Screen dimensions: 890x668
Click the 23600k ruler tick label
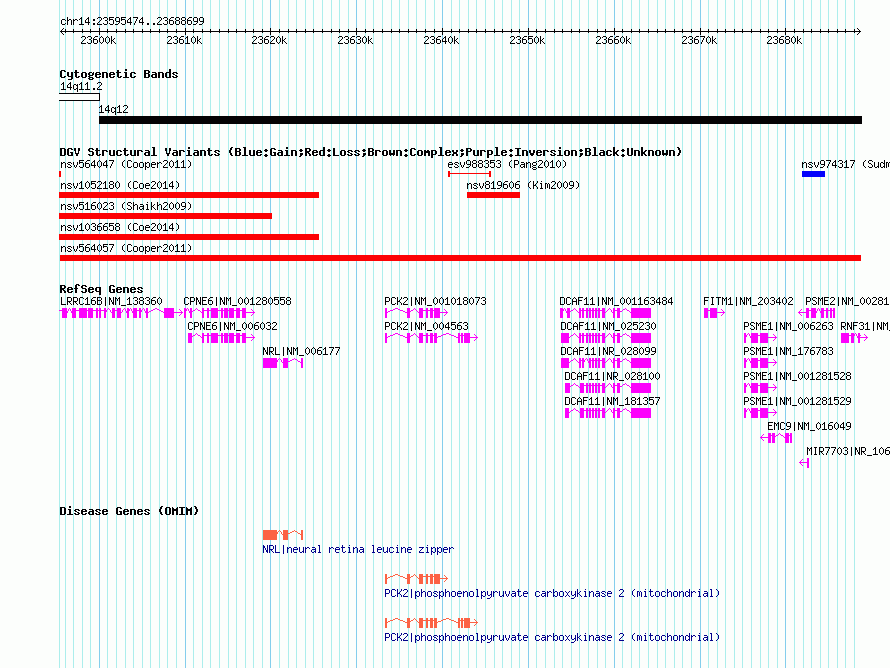click(x=98, y=40)
